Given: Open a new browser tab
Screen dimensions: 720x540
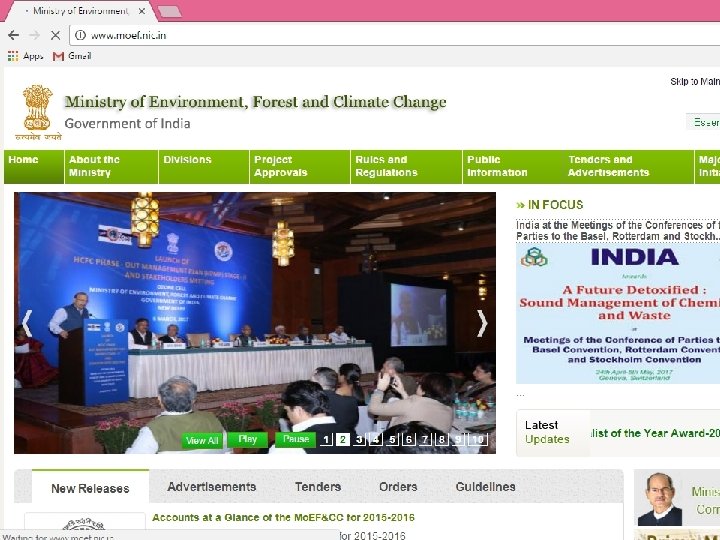Looking at the screenshot, I should (169, 11).
